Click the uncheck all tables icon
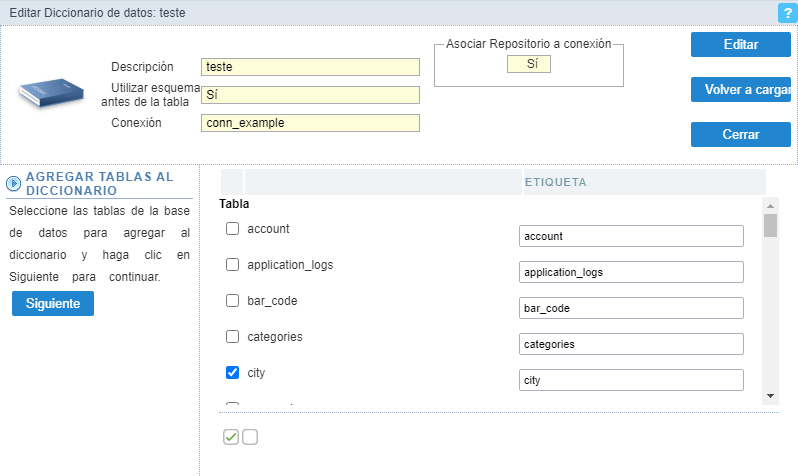Screen dimensions: 798x476 tap(250, 437)
